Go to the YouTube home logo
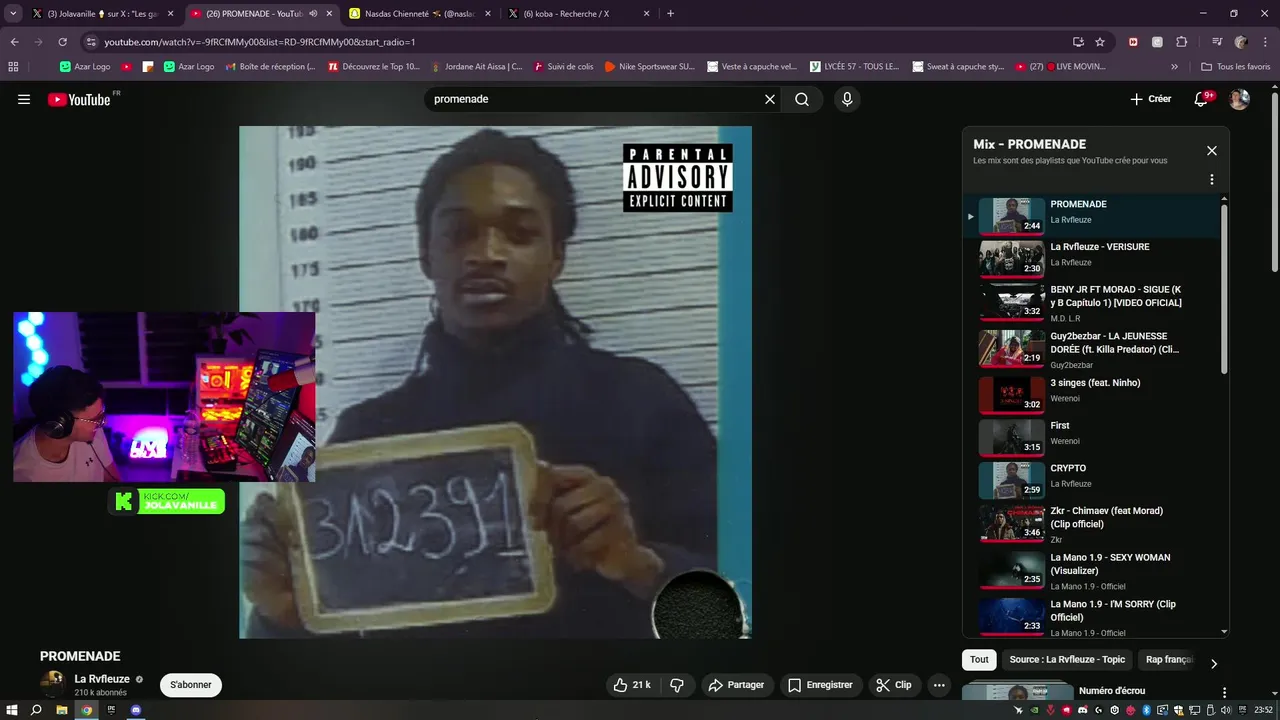 [79, 99]
